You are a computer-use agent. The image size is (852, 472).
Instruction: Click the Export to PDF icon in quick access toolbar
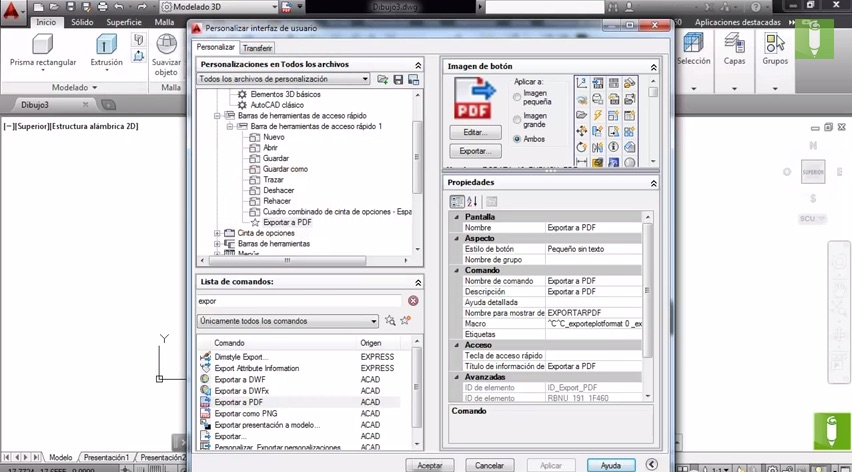[286, 7]
